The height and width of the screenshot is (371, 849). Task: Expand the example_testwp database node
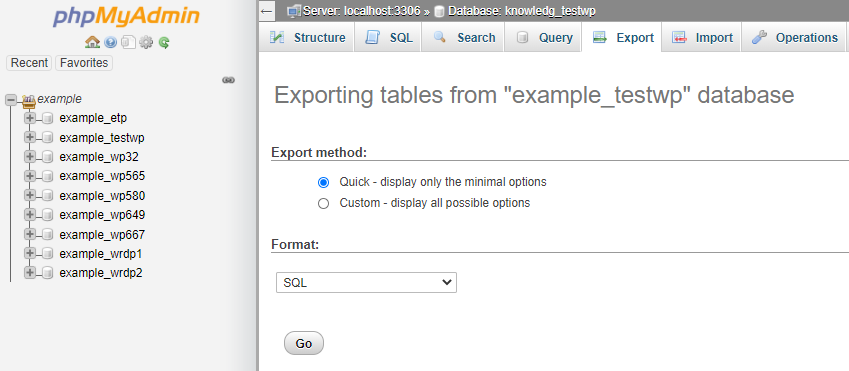click(30, 138)
